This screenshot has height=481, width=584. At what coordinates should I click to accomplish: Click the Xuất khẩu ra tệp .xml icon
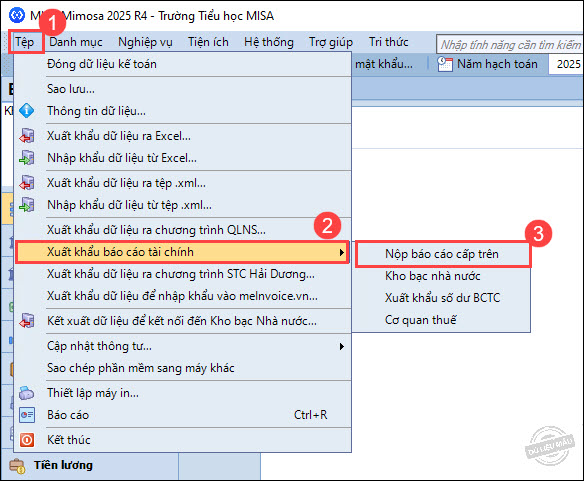tap(26, 183)
